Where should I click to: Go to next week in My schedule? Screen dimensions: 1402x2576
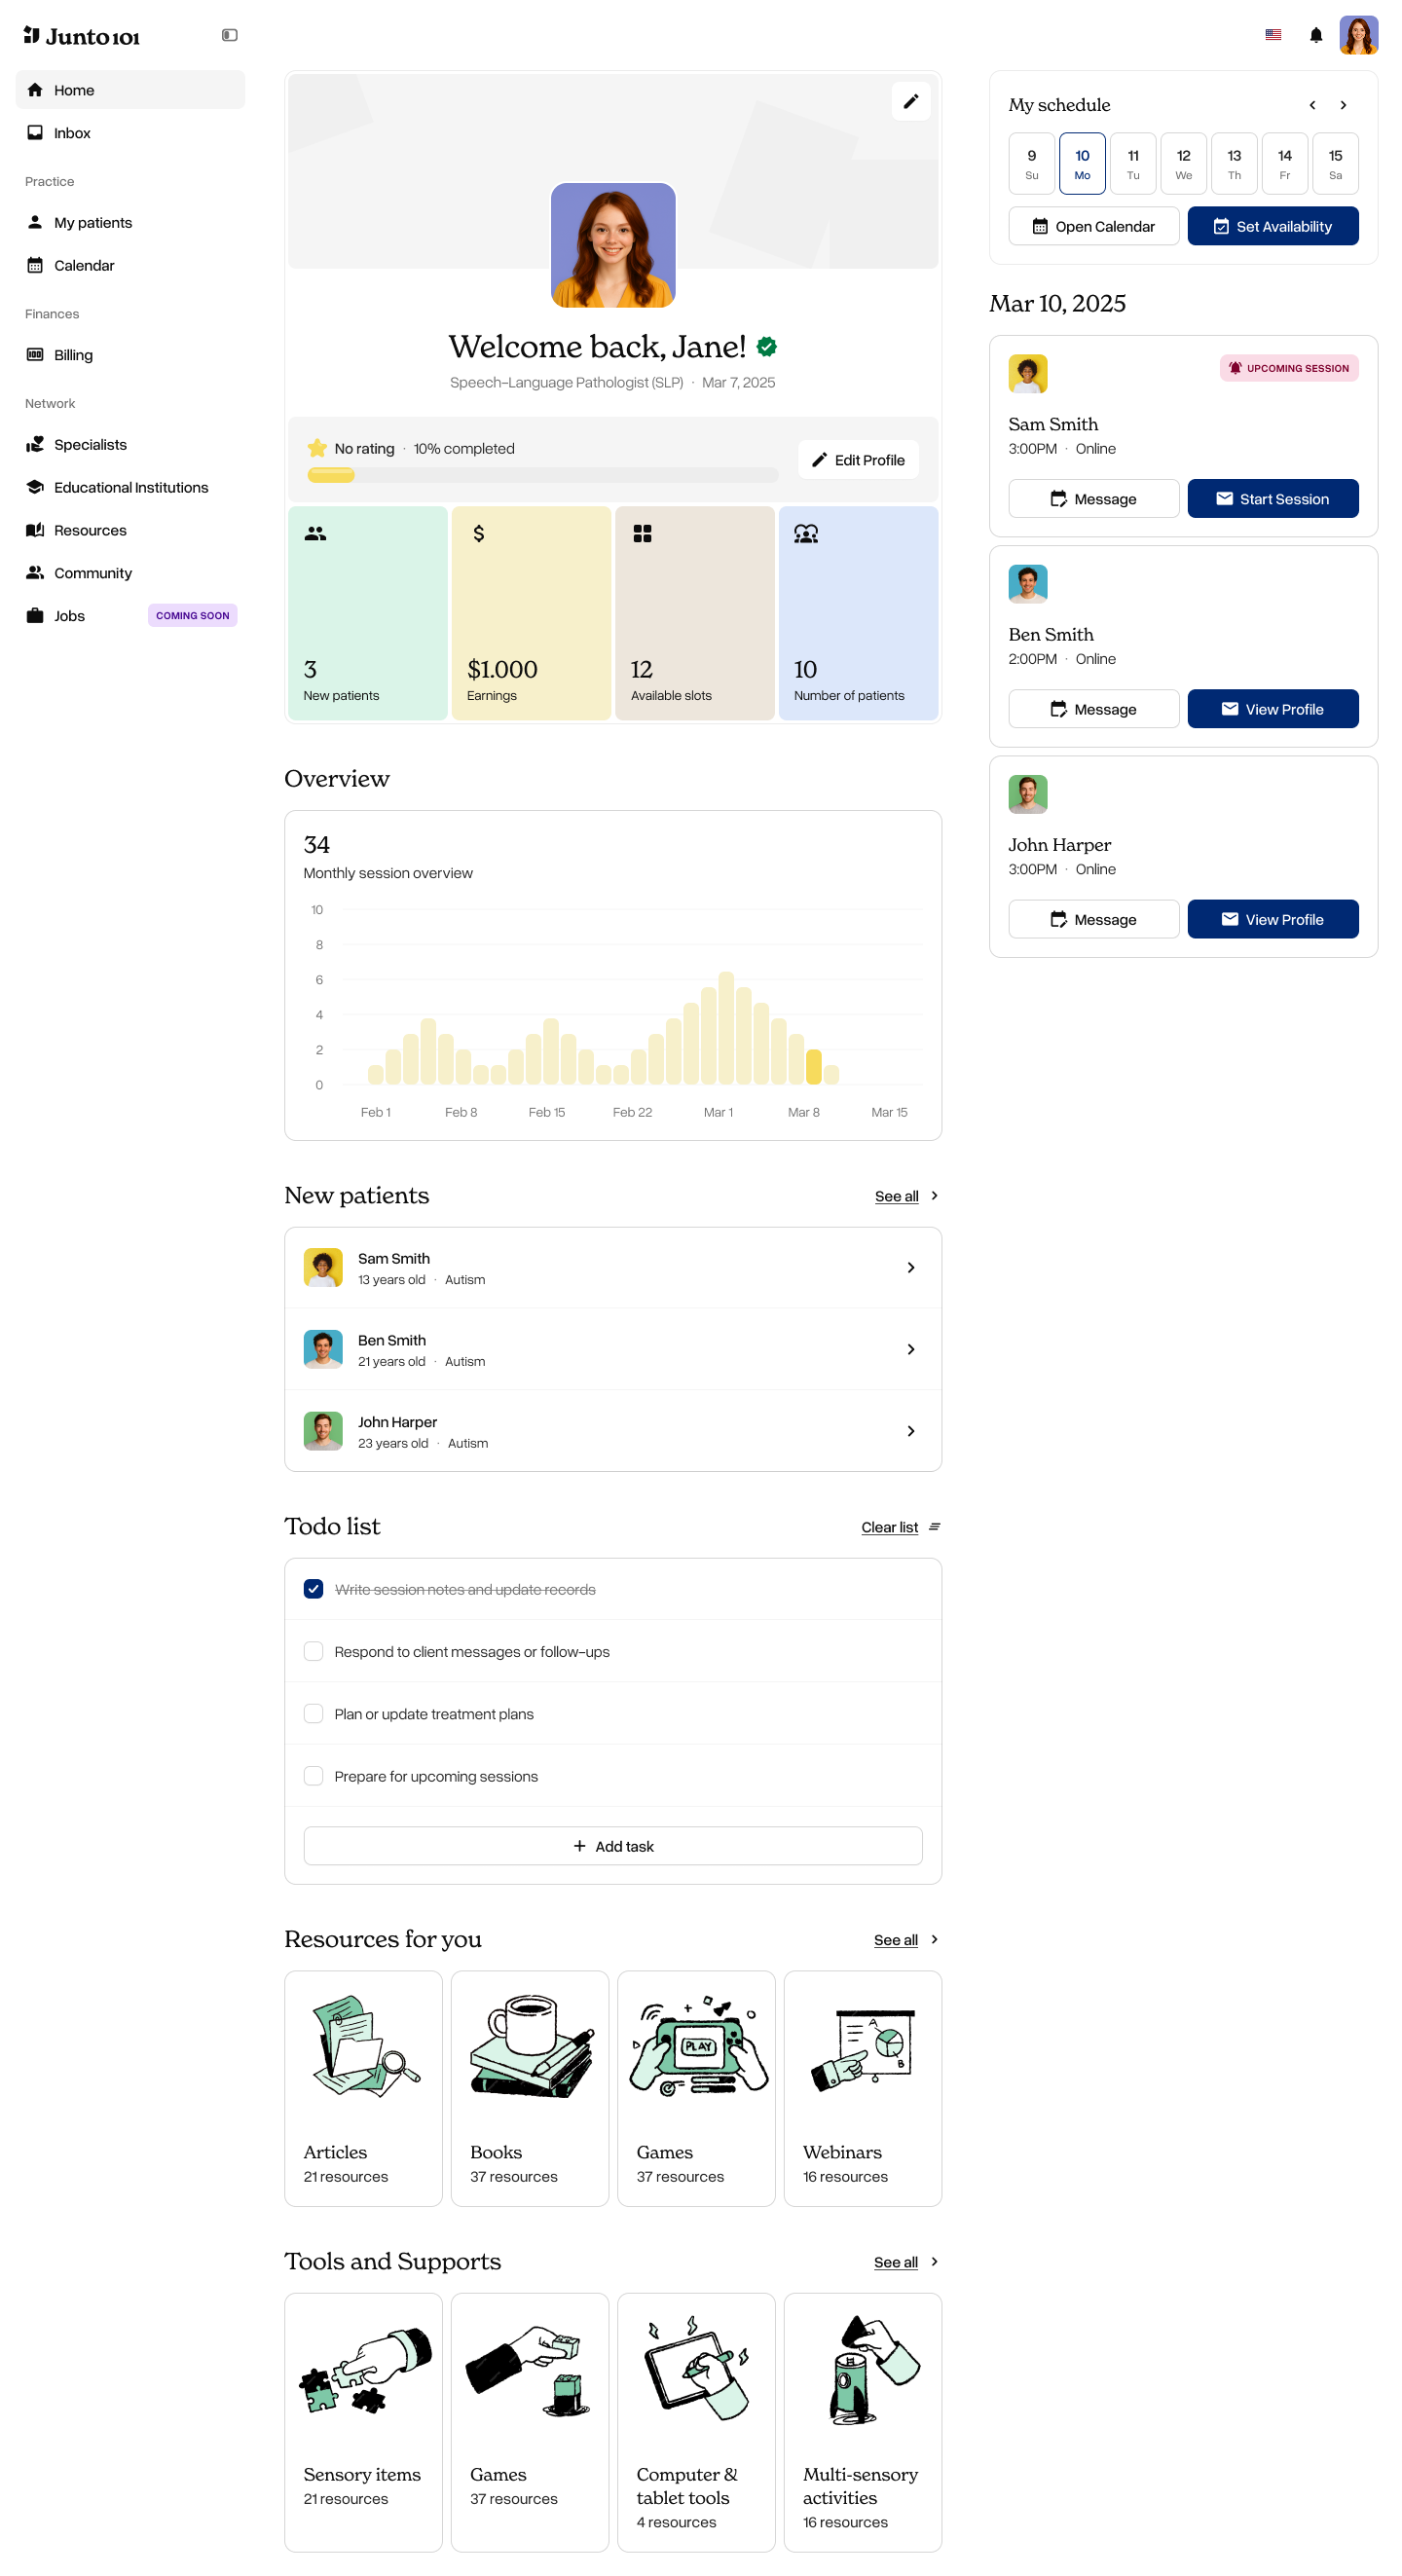pos(1342,105)
